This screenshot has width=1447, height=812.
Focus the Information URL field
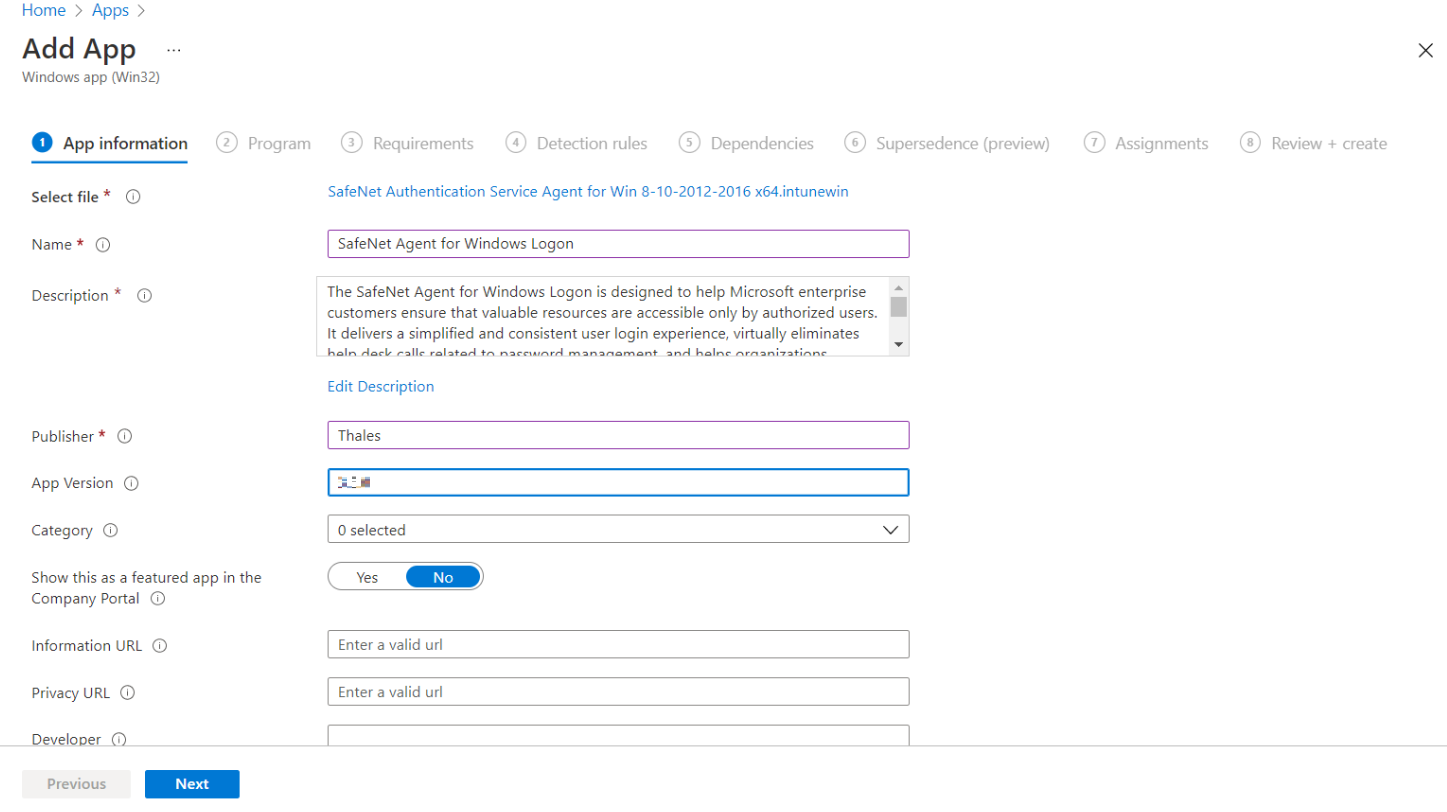pyautogui.click(x=618, y=644)
